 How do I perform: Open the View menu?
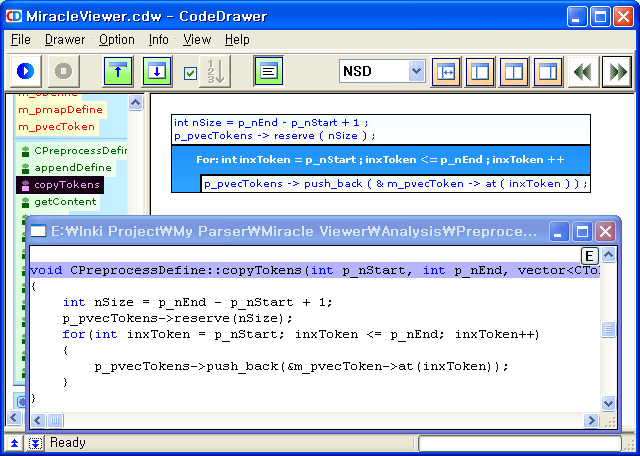[197, 40]
